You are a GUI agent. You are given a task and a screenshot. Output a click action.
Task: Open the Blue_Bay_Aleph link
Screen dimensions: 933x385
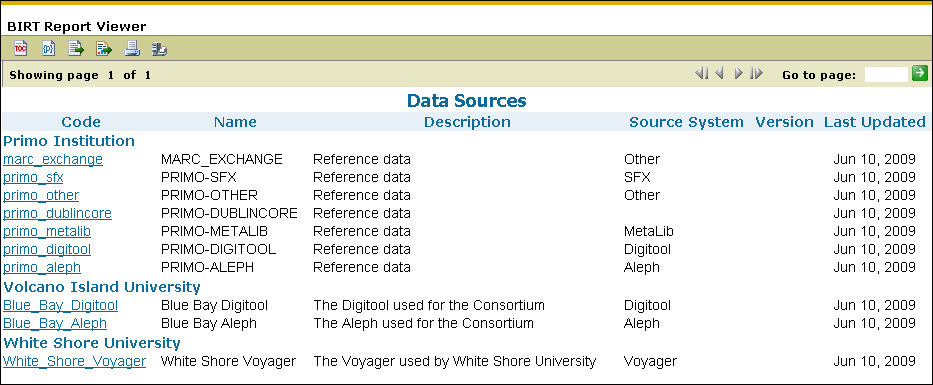[55, 323]
